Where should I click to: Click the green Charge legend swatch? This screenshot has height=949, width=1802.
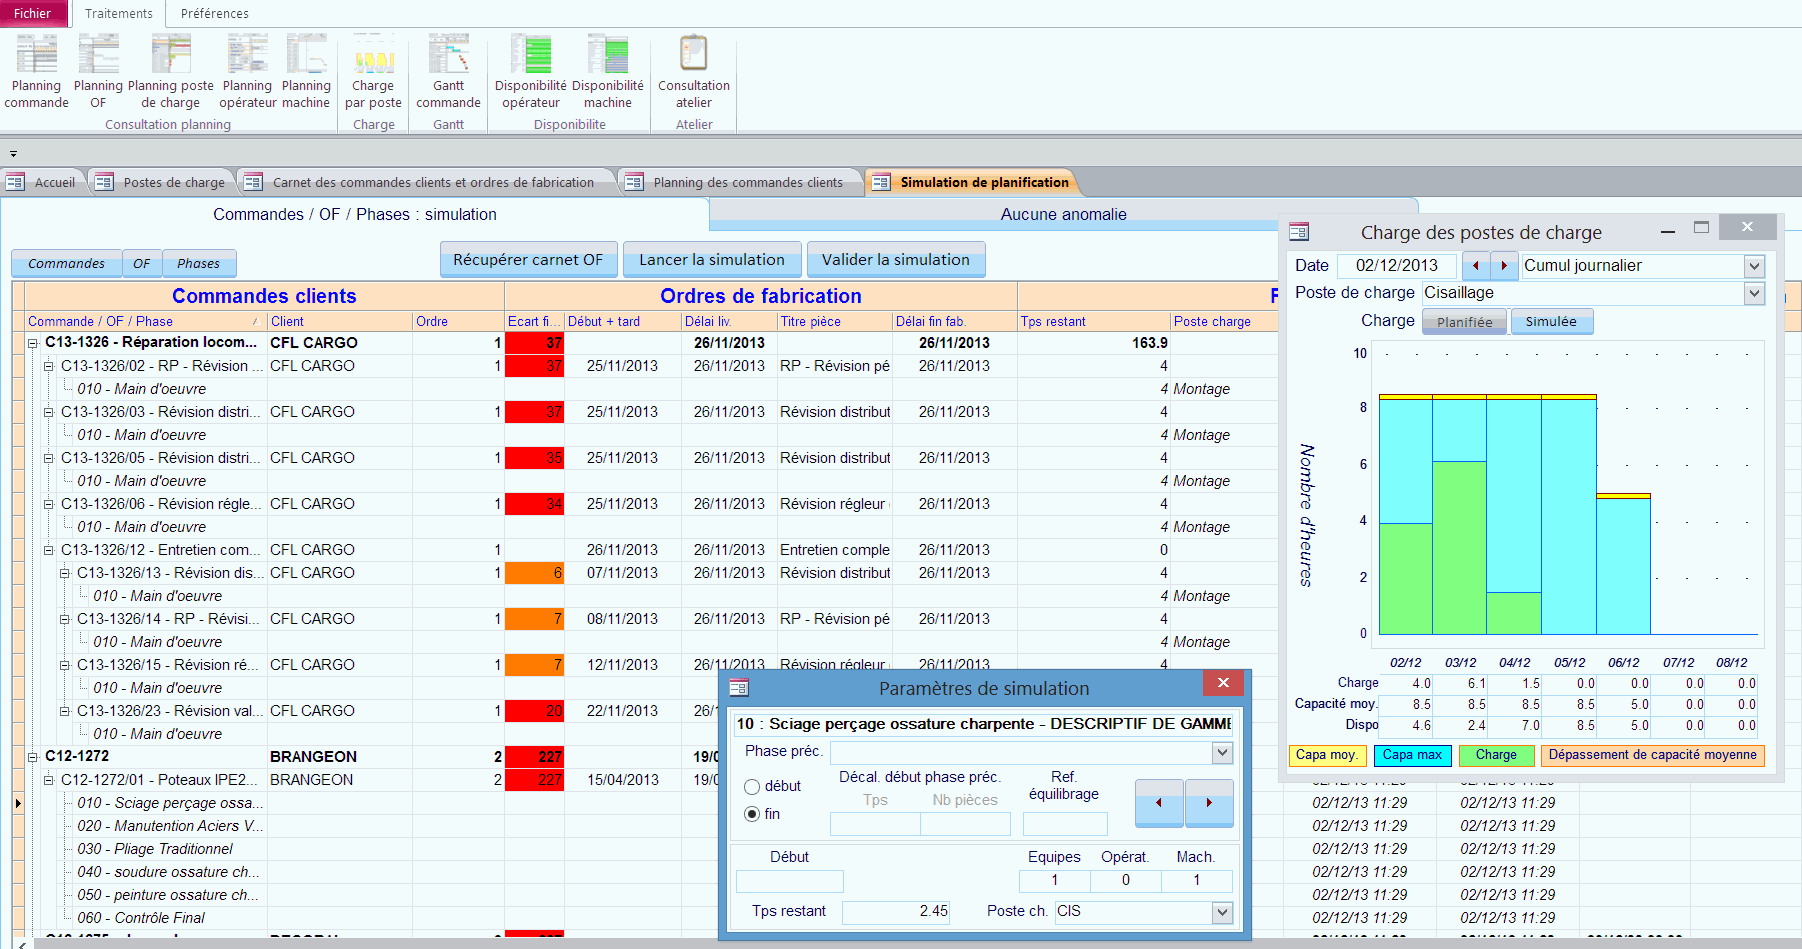pyautogui.click(x=1496, y=755)
